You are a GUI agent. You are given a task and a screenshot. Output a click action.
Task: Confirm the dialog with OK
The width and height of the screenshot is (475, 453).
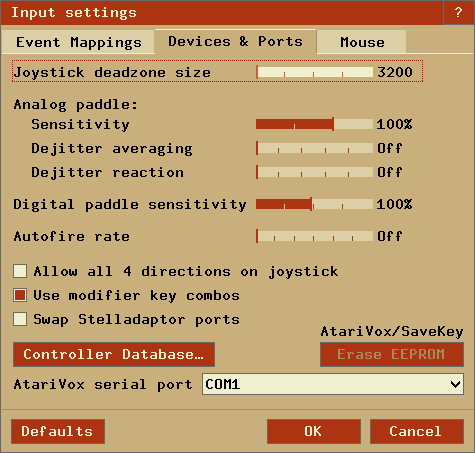click(x=314, y=431)
